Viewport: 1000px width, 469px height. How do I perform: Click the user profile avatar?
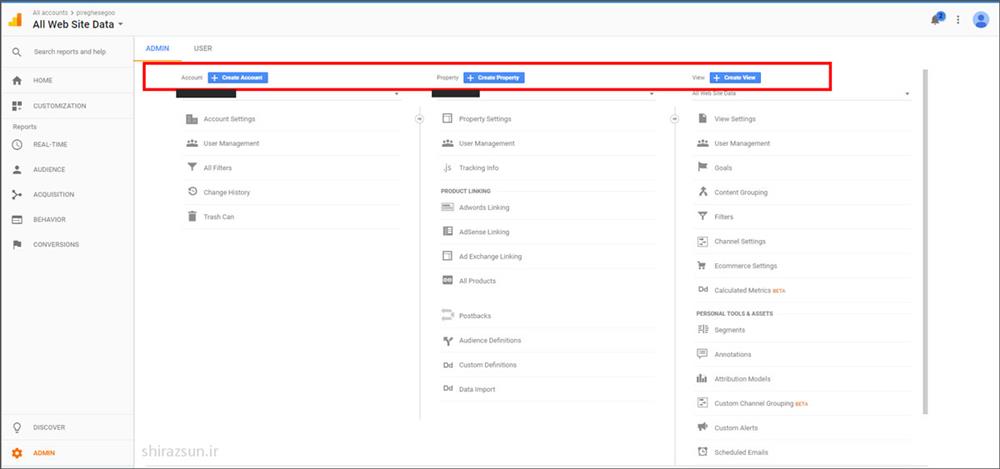coord(981,20)
